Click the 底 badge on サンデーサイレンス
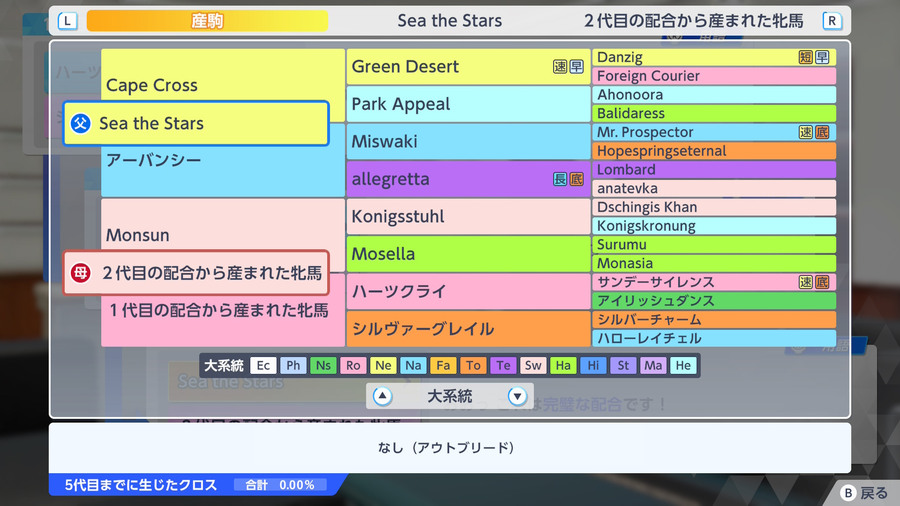The width and height of the screenshot is (900, 506). (822, 282)
